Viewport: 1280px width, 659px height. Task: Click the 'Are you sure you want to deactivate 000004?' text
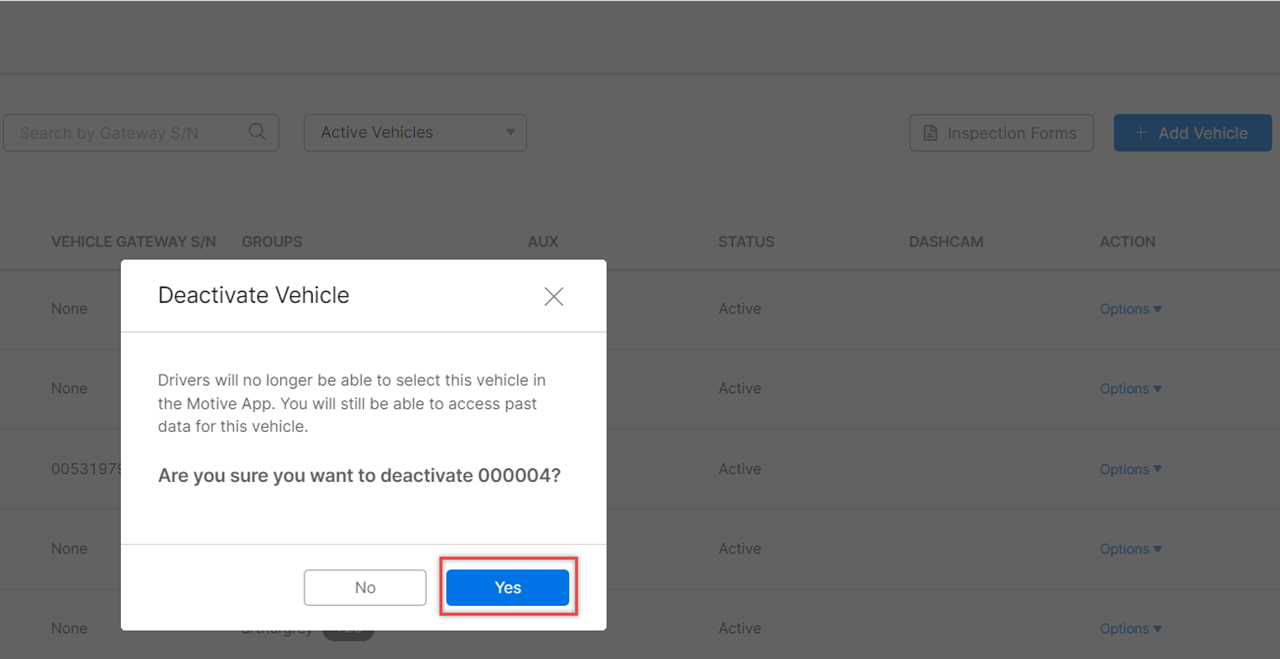(359, 476)
